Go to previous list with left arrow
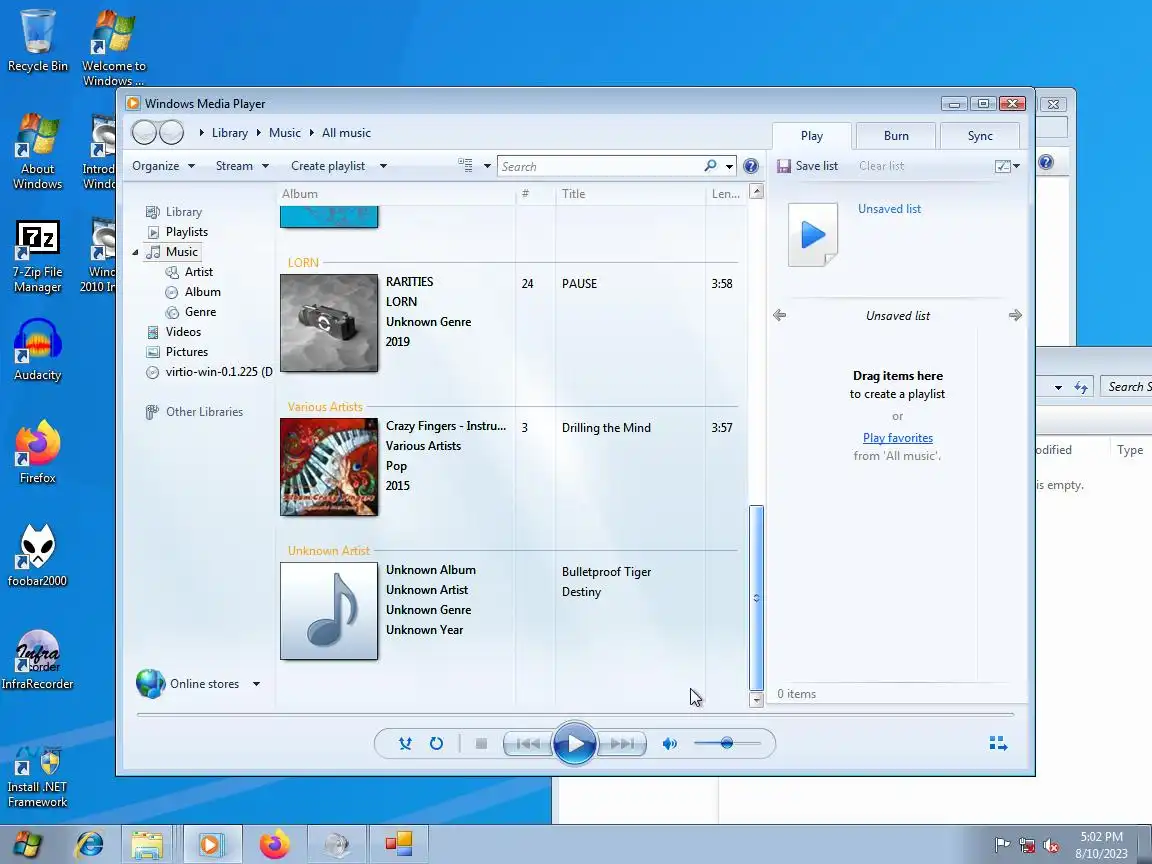The height and width of the screenshot is (864, 1152). pyautogui.click(x=780, y=315)
